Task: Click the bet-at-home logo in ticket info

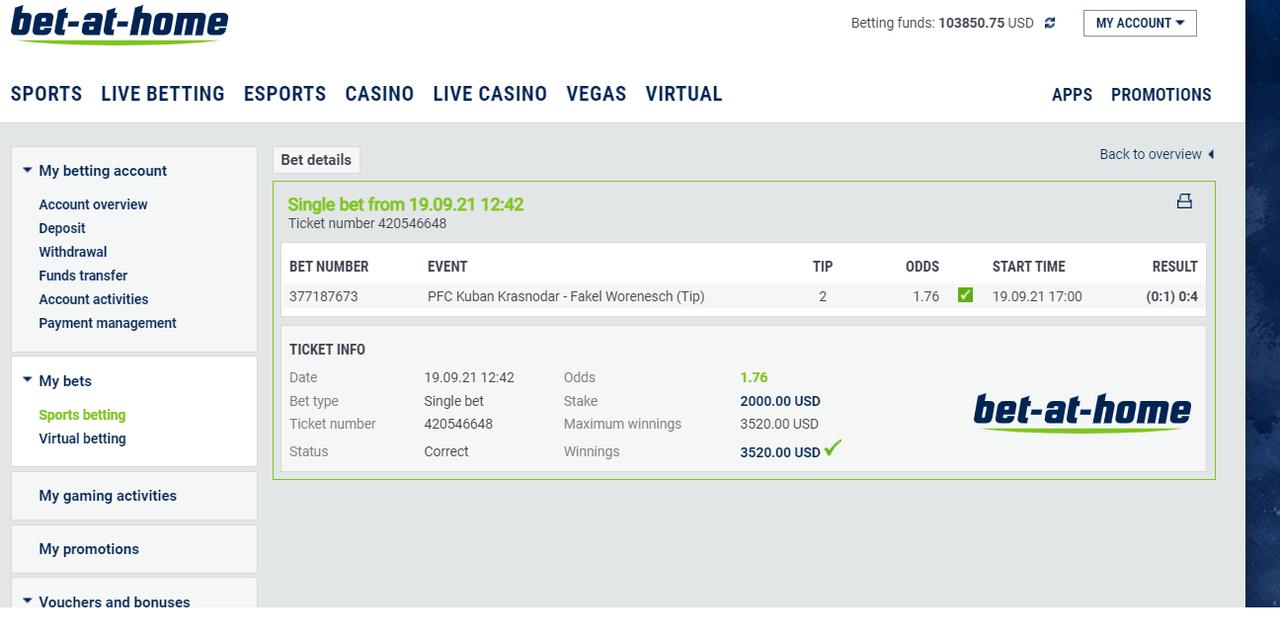Action: tap(1082, 412)
